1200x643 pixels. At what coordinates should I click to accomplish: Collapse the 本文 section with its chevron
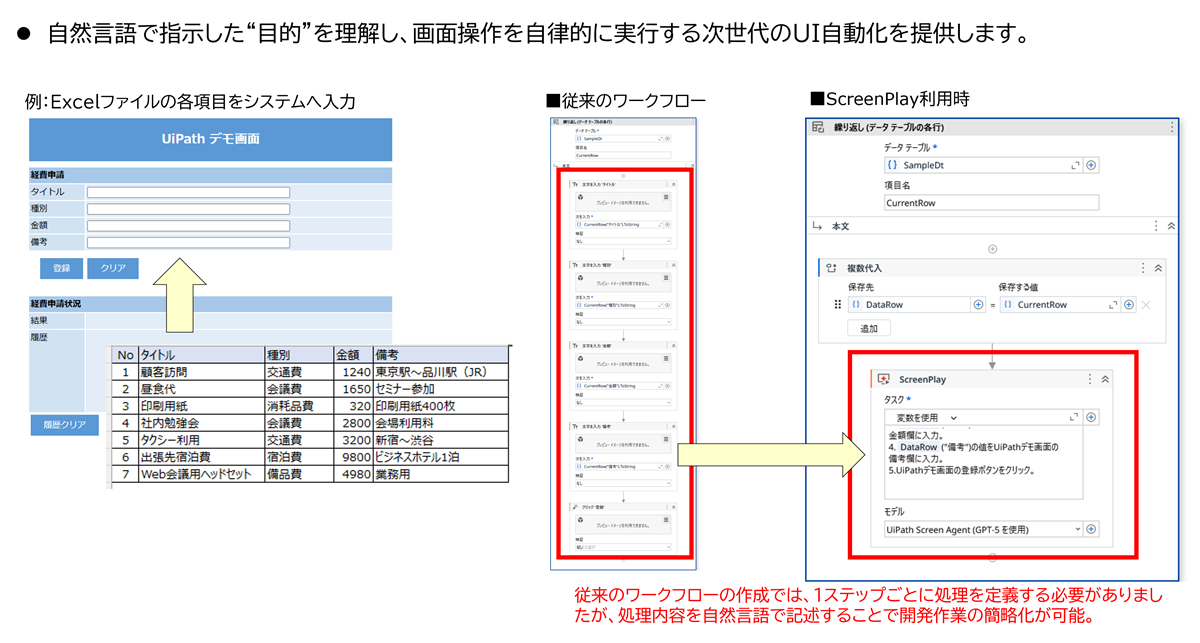[x=1172, y=227]
